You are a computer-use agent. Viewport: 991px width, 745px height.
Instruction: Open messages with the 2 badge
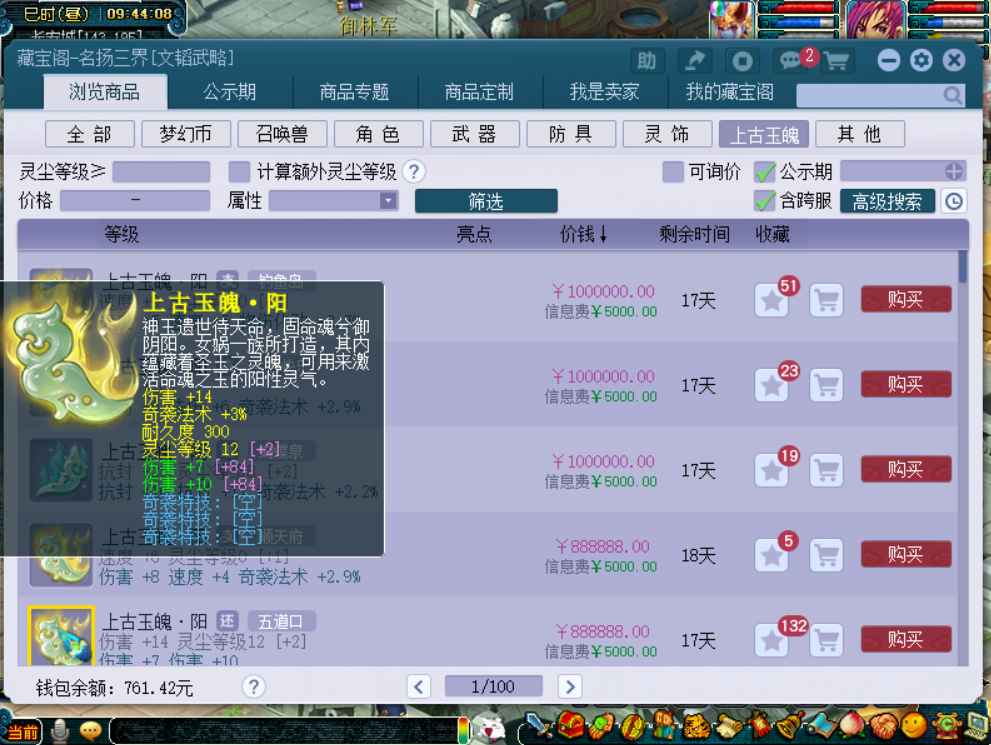(x=791, y=60)
